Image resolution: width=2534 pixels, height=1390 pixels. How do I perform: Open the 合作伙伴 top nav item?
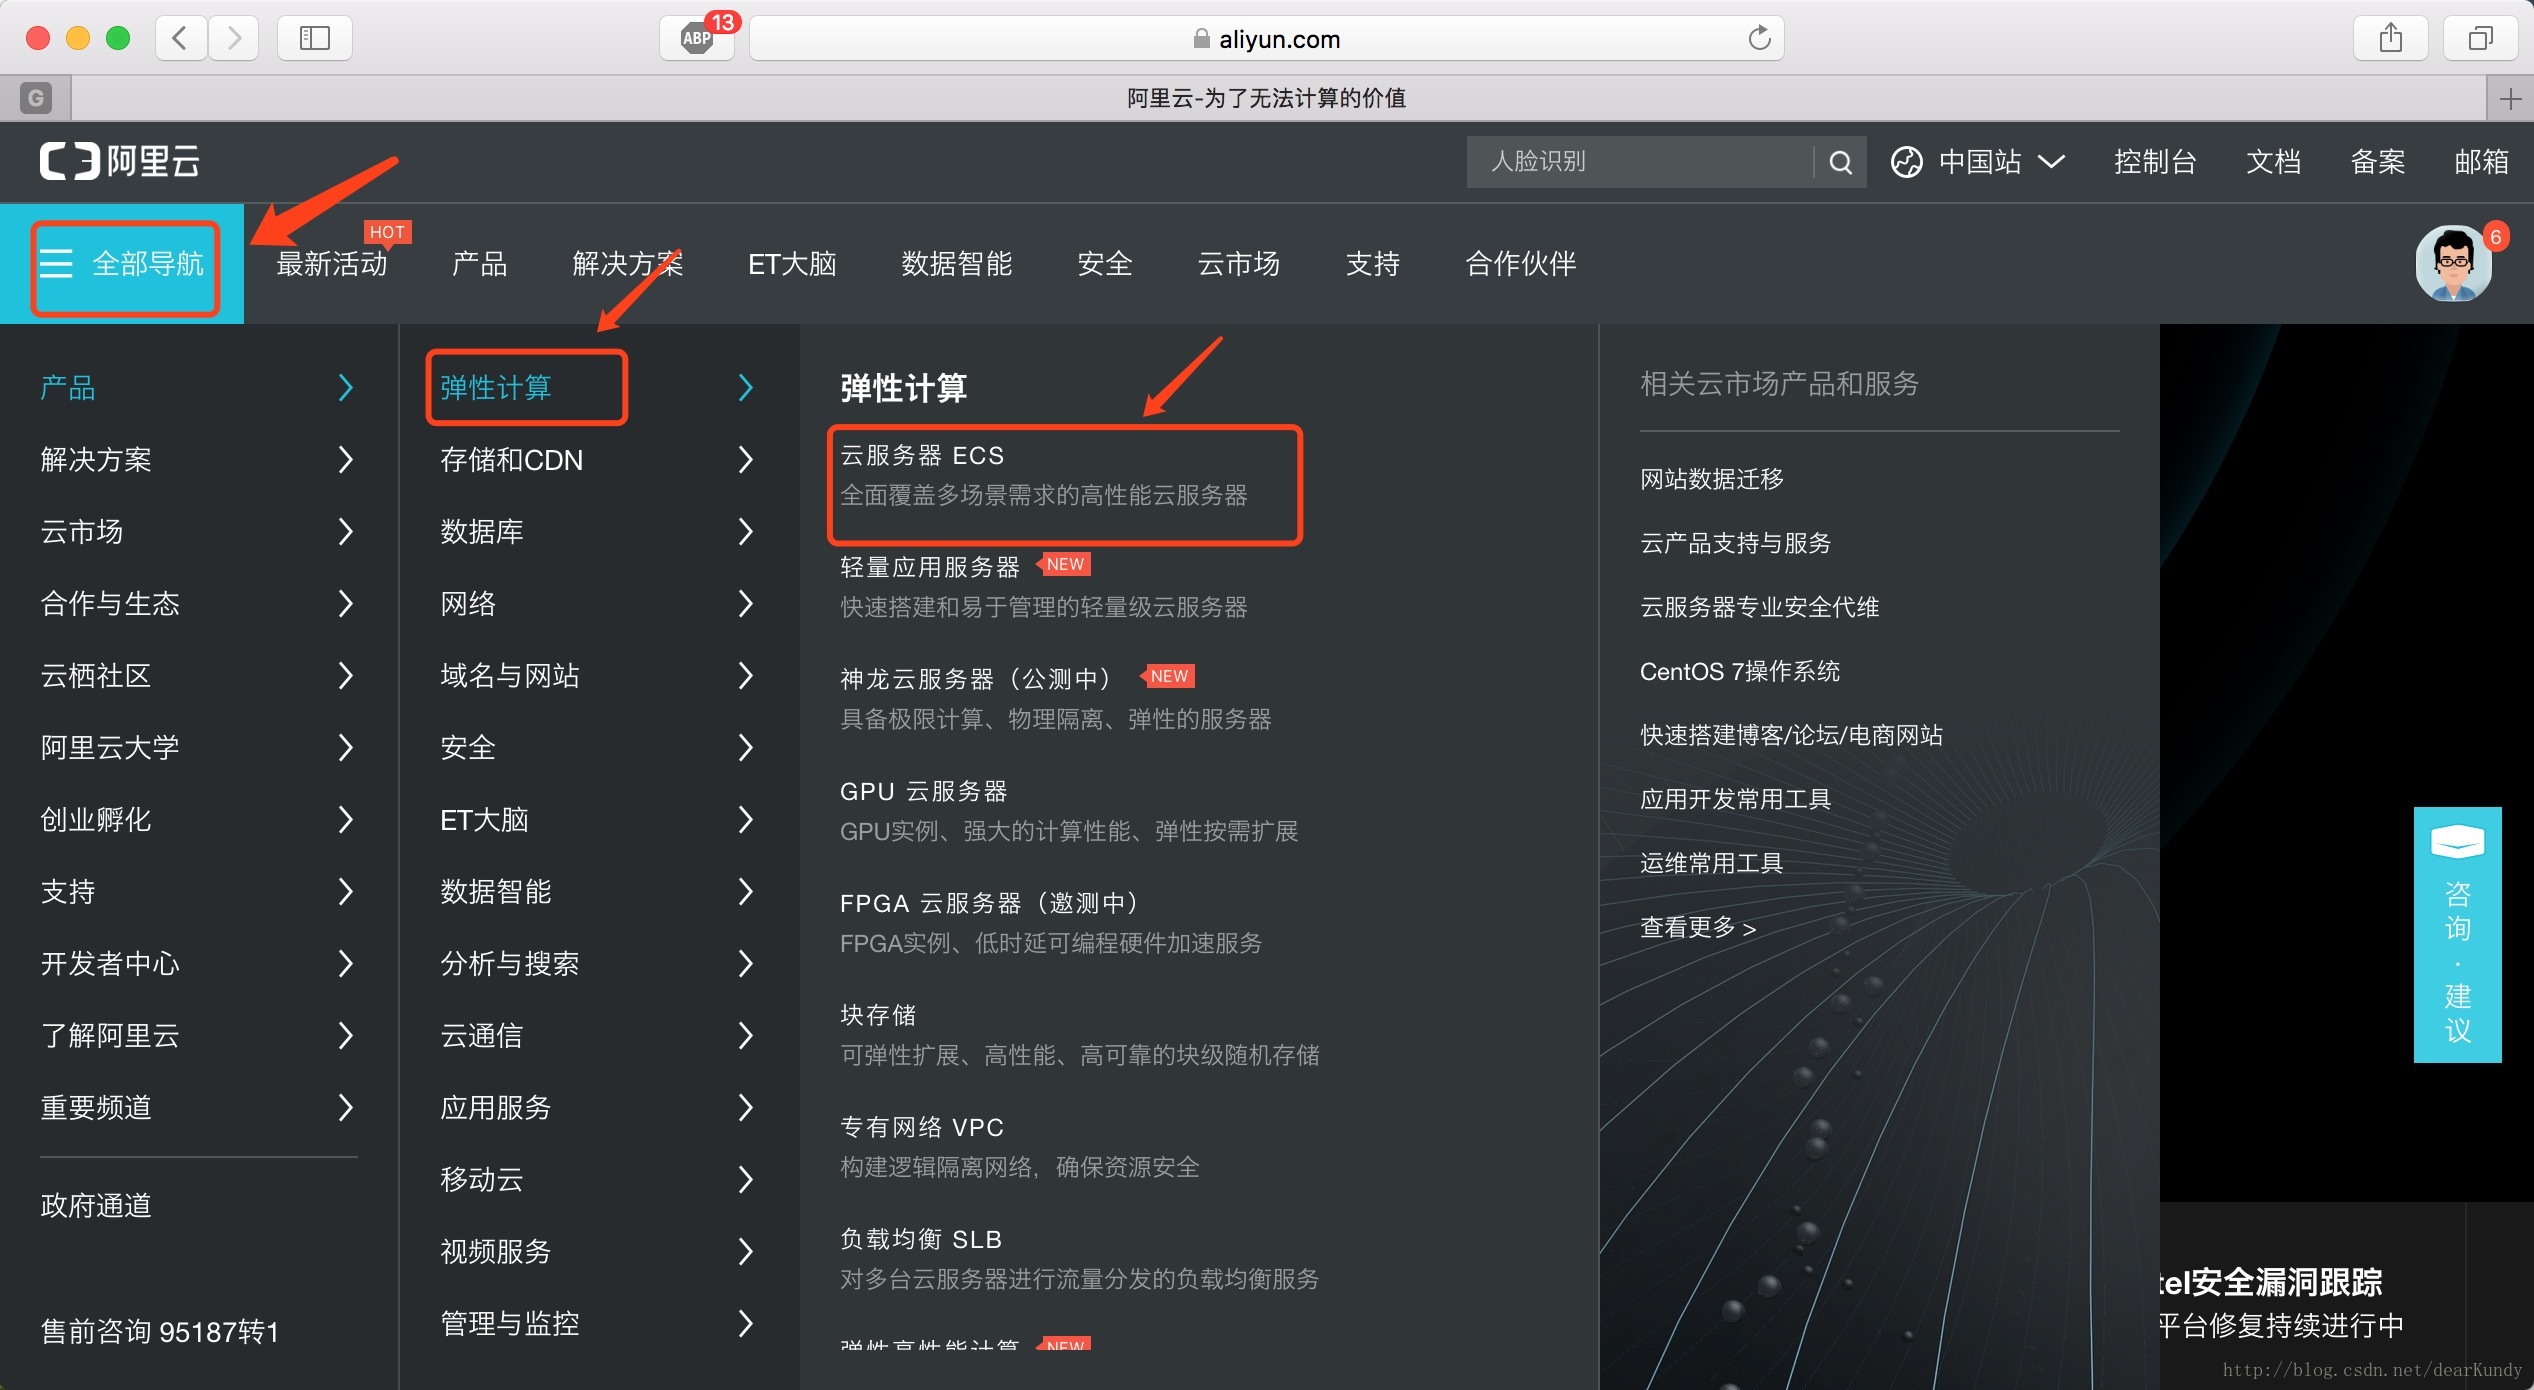[x=1521, y=264]
